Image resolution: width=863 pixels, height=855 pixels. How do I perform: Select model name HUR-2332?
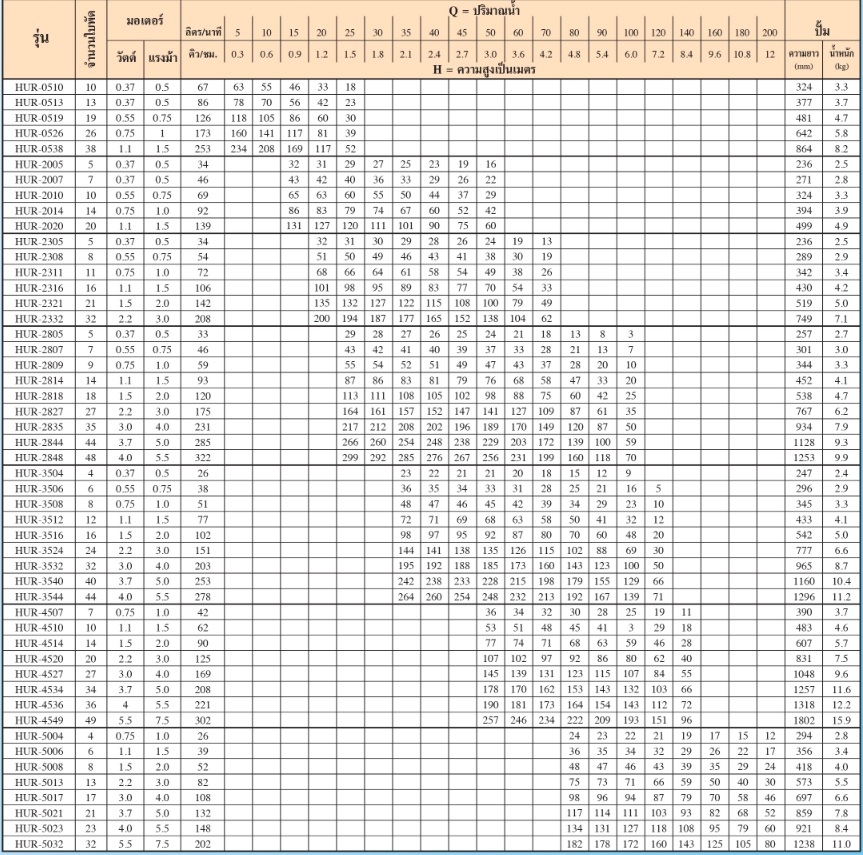39,319
